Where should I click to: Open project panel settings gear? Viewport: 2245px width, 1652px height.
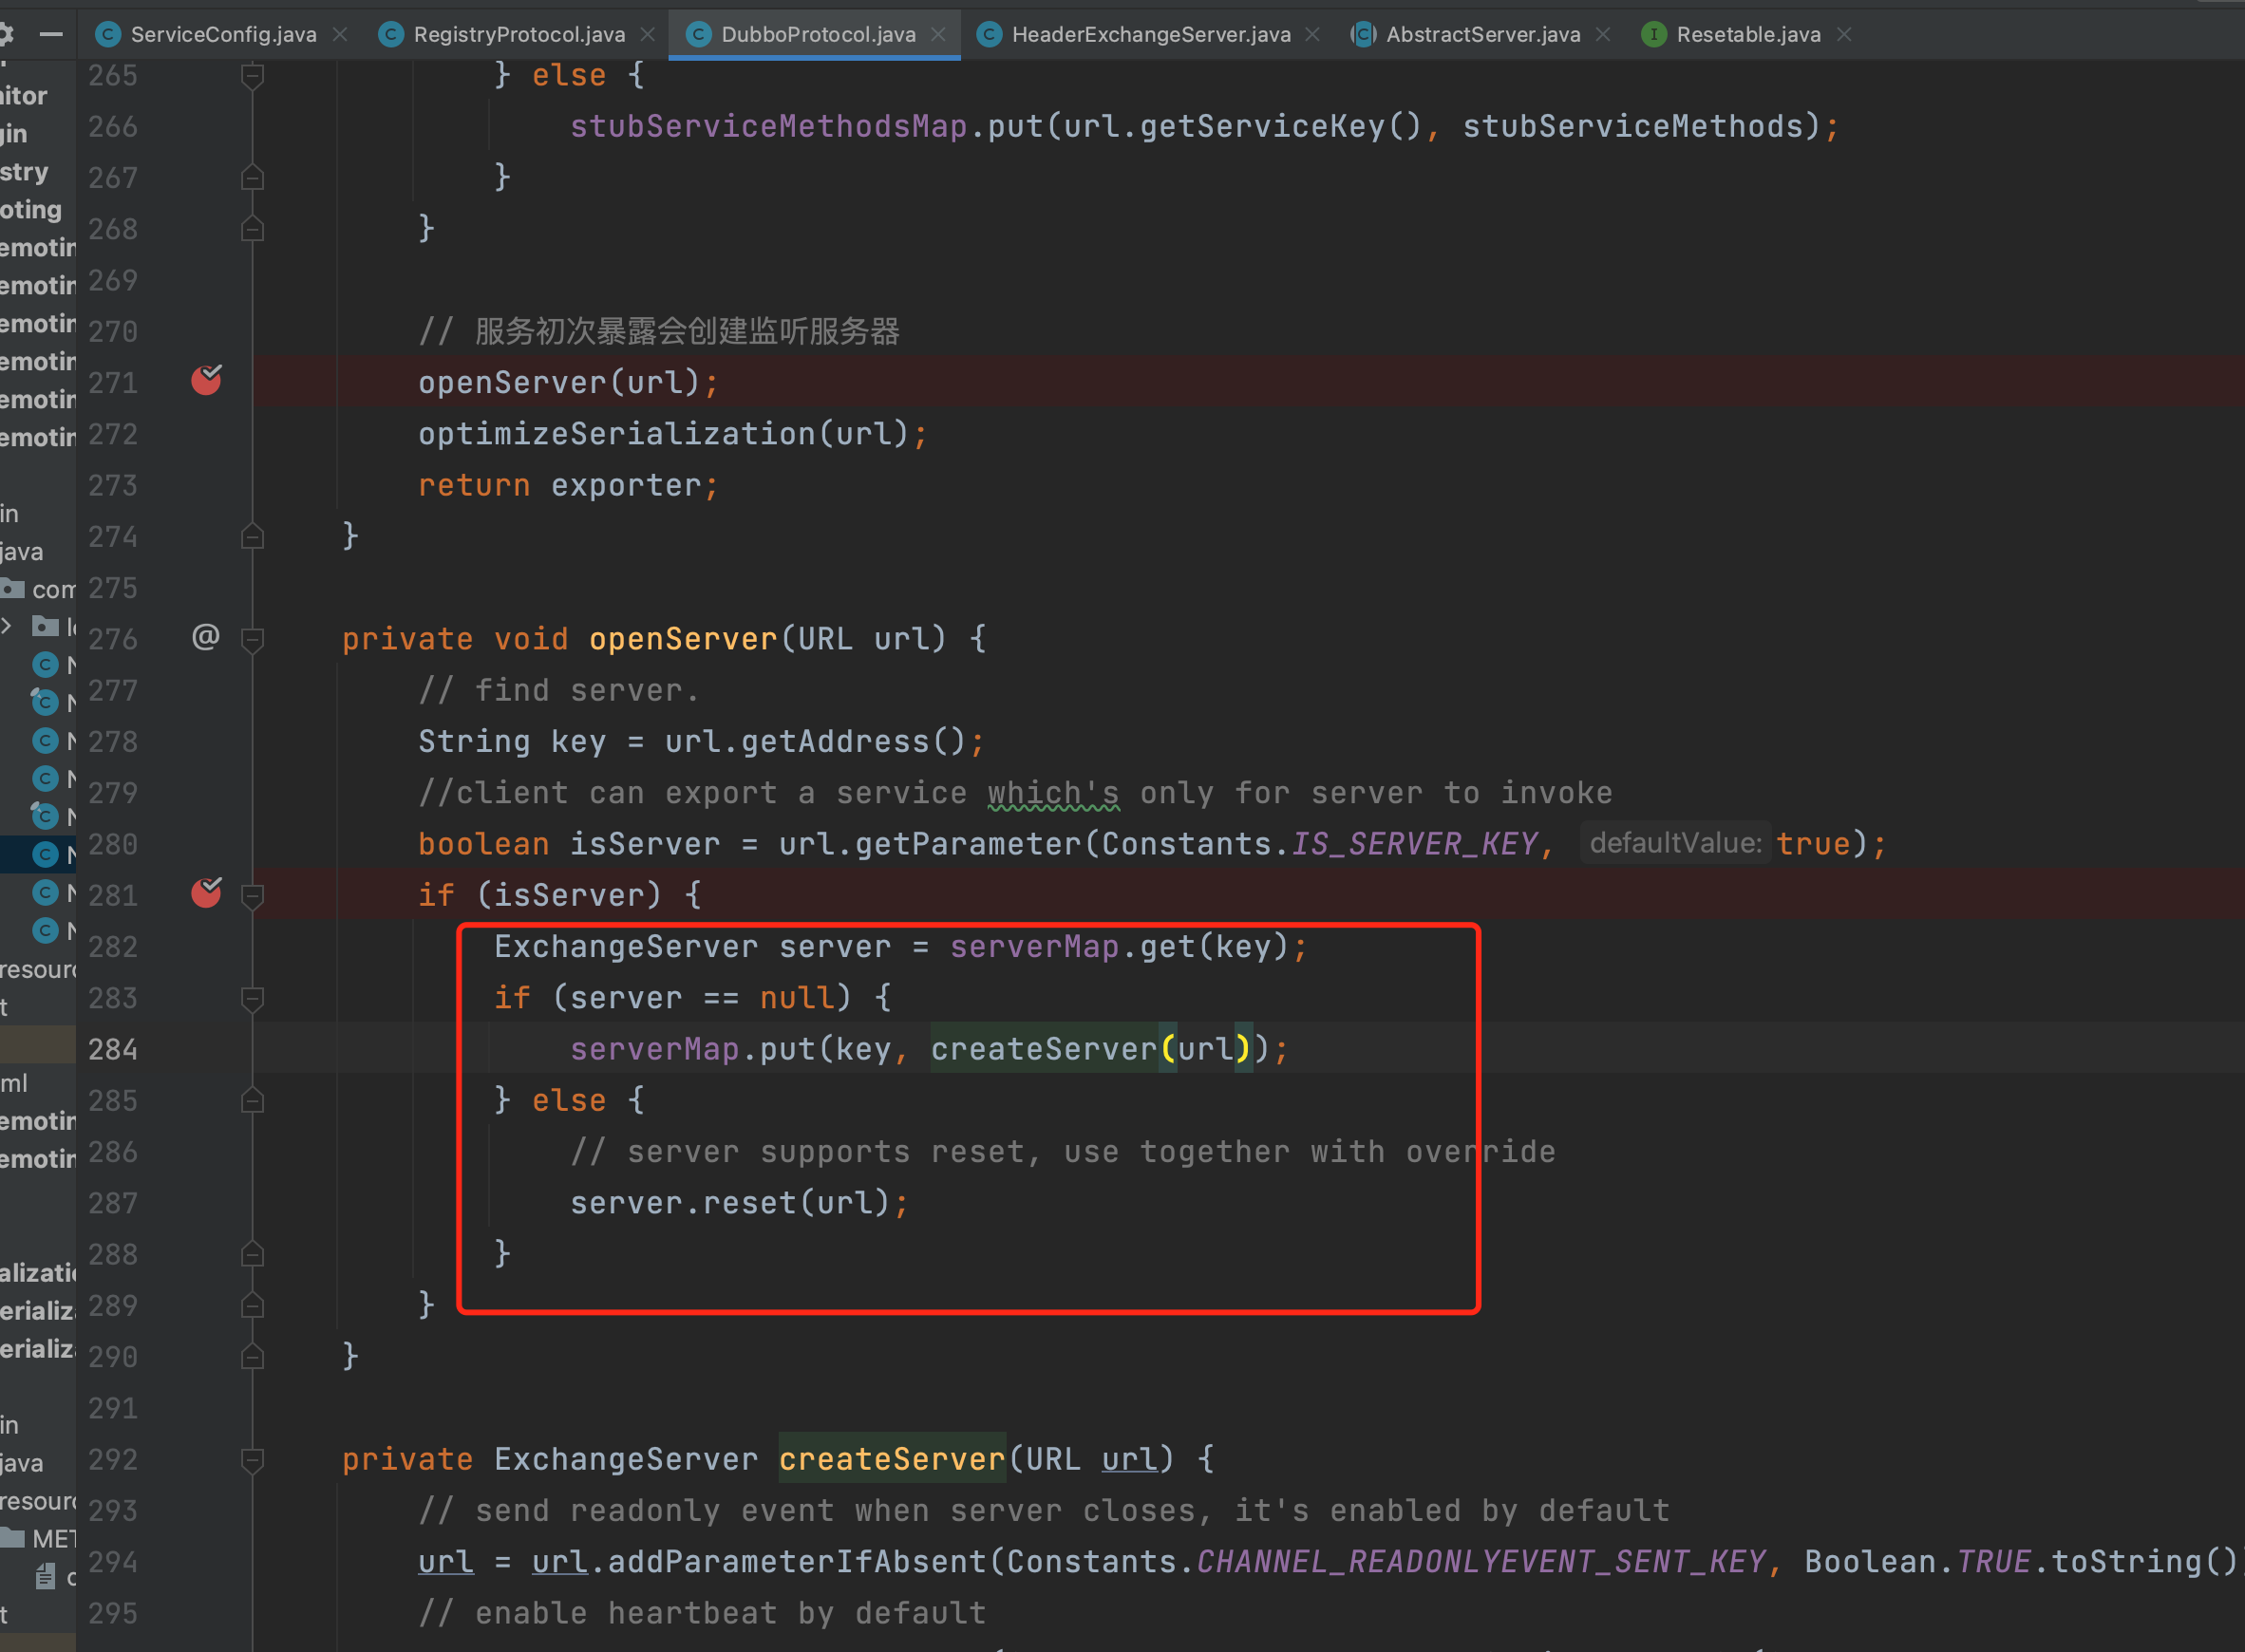(x=6, y=34)
